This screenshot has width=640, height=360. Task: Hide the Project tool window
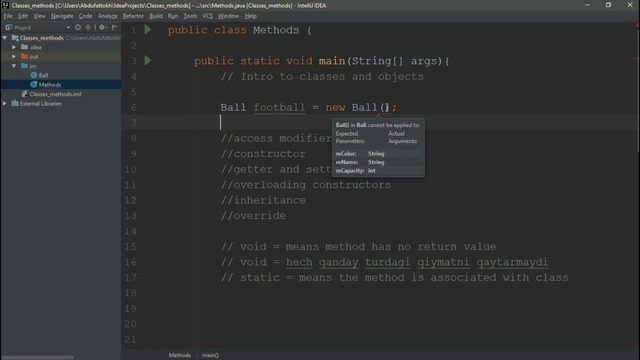click(115, 27)
